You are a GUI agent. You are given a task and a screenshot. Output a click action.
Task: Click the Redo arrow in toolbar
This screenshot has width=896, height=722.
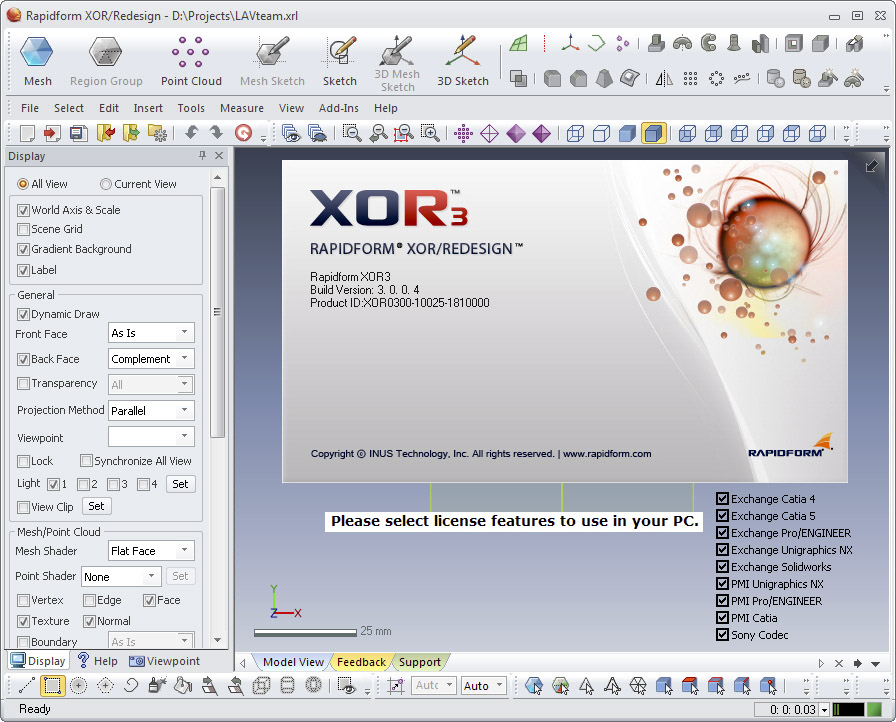tap(216, 133)
